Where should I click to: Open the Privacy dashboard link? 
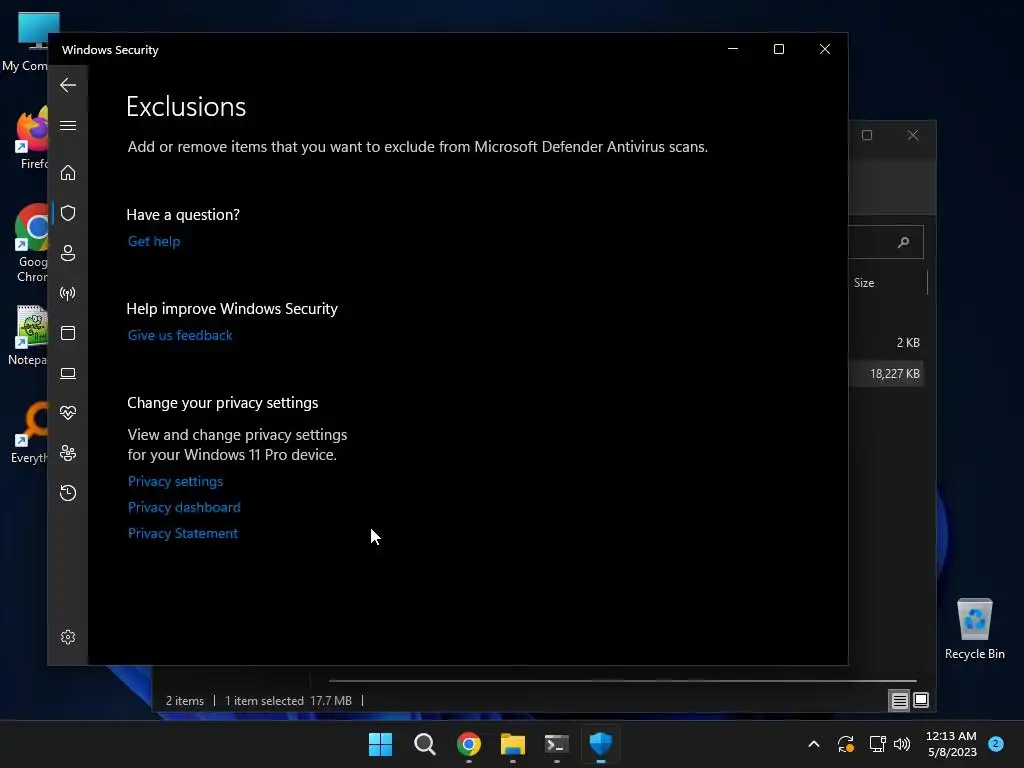point(184,507)
